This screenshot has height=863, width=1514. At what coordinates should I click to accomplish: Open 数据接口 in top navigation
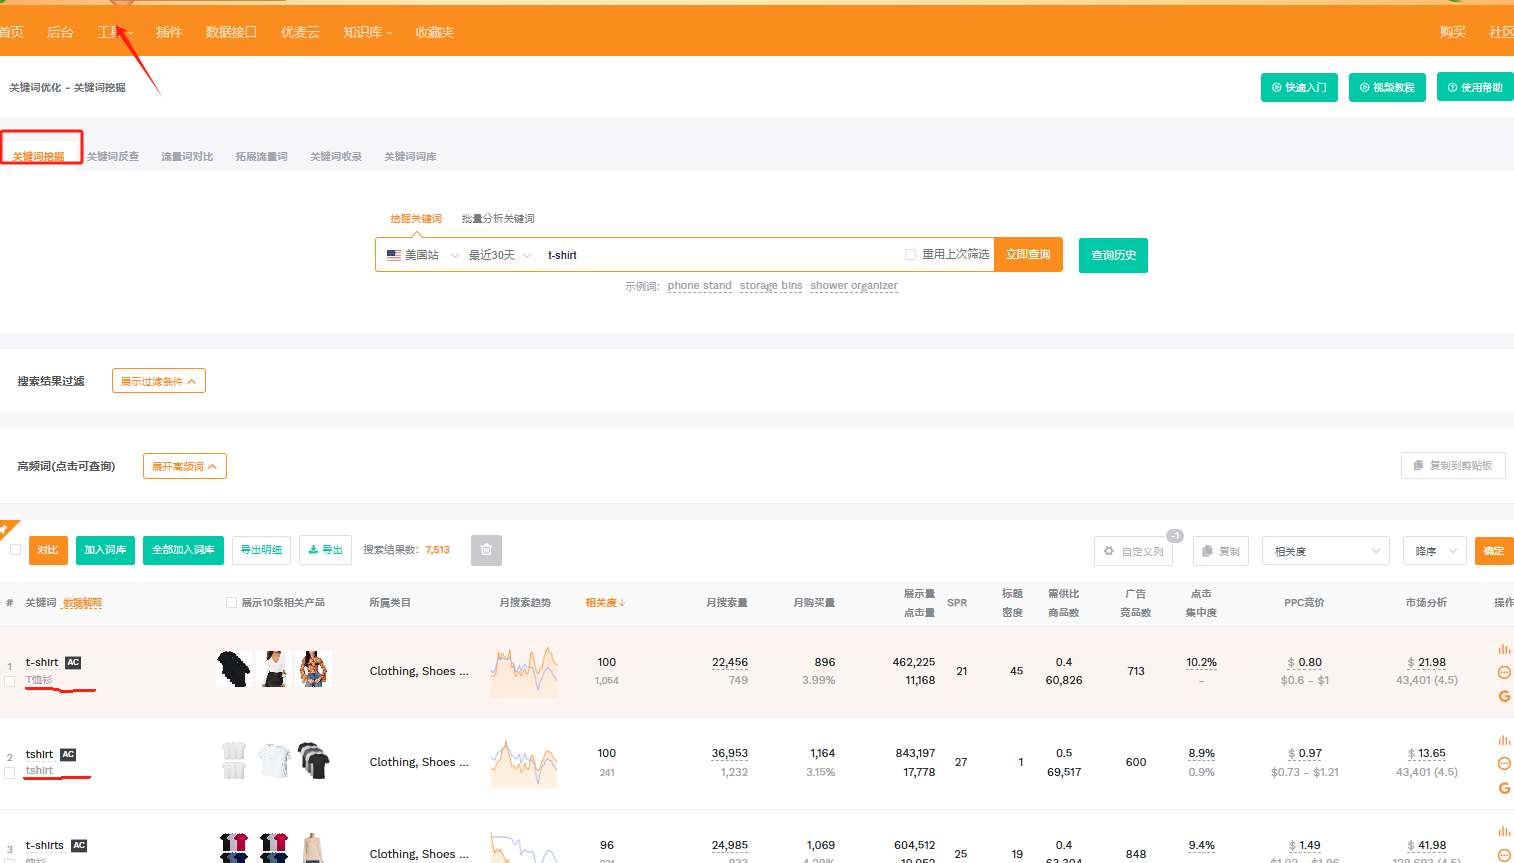(231, 32)
